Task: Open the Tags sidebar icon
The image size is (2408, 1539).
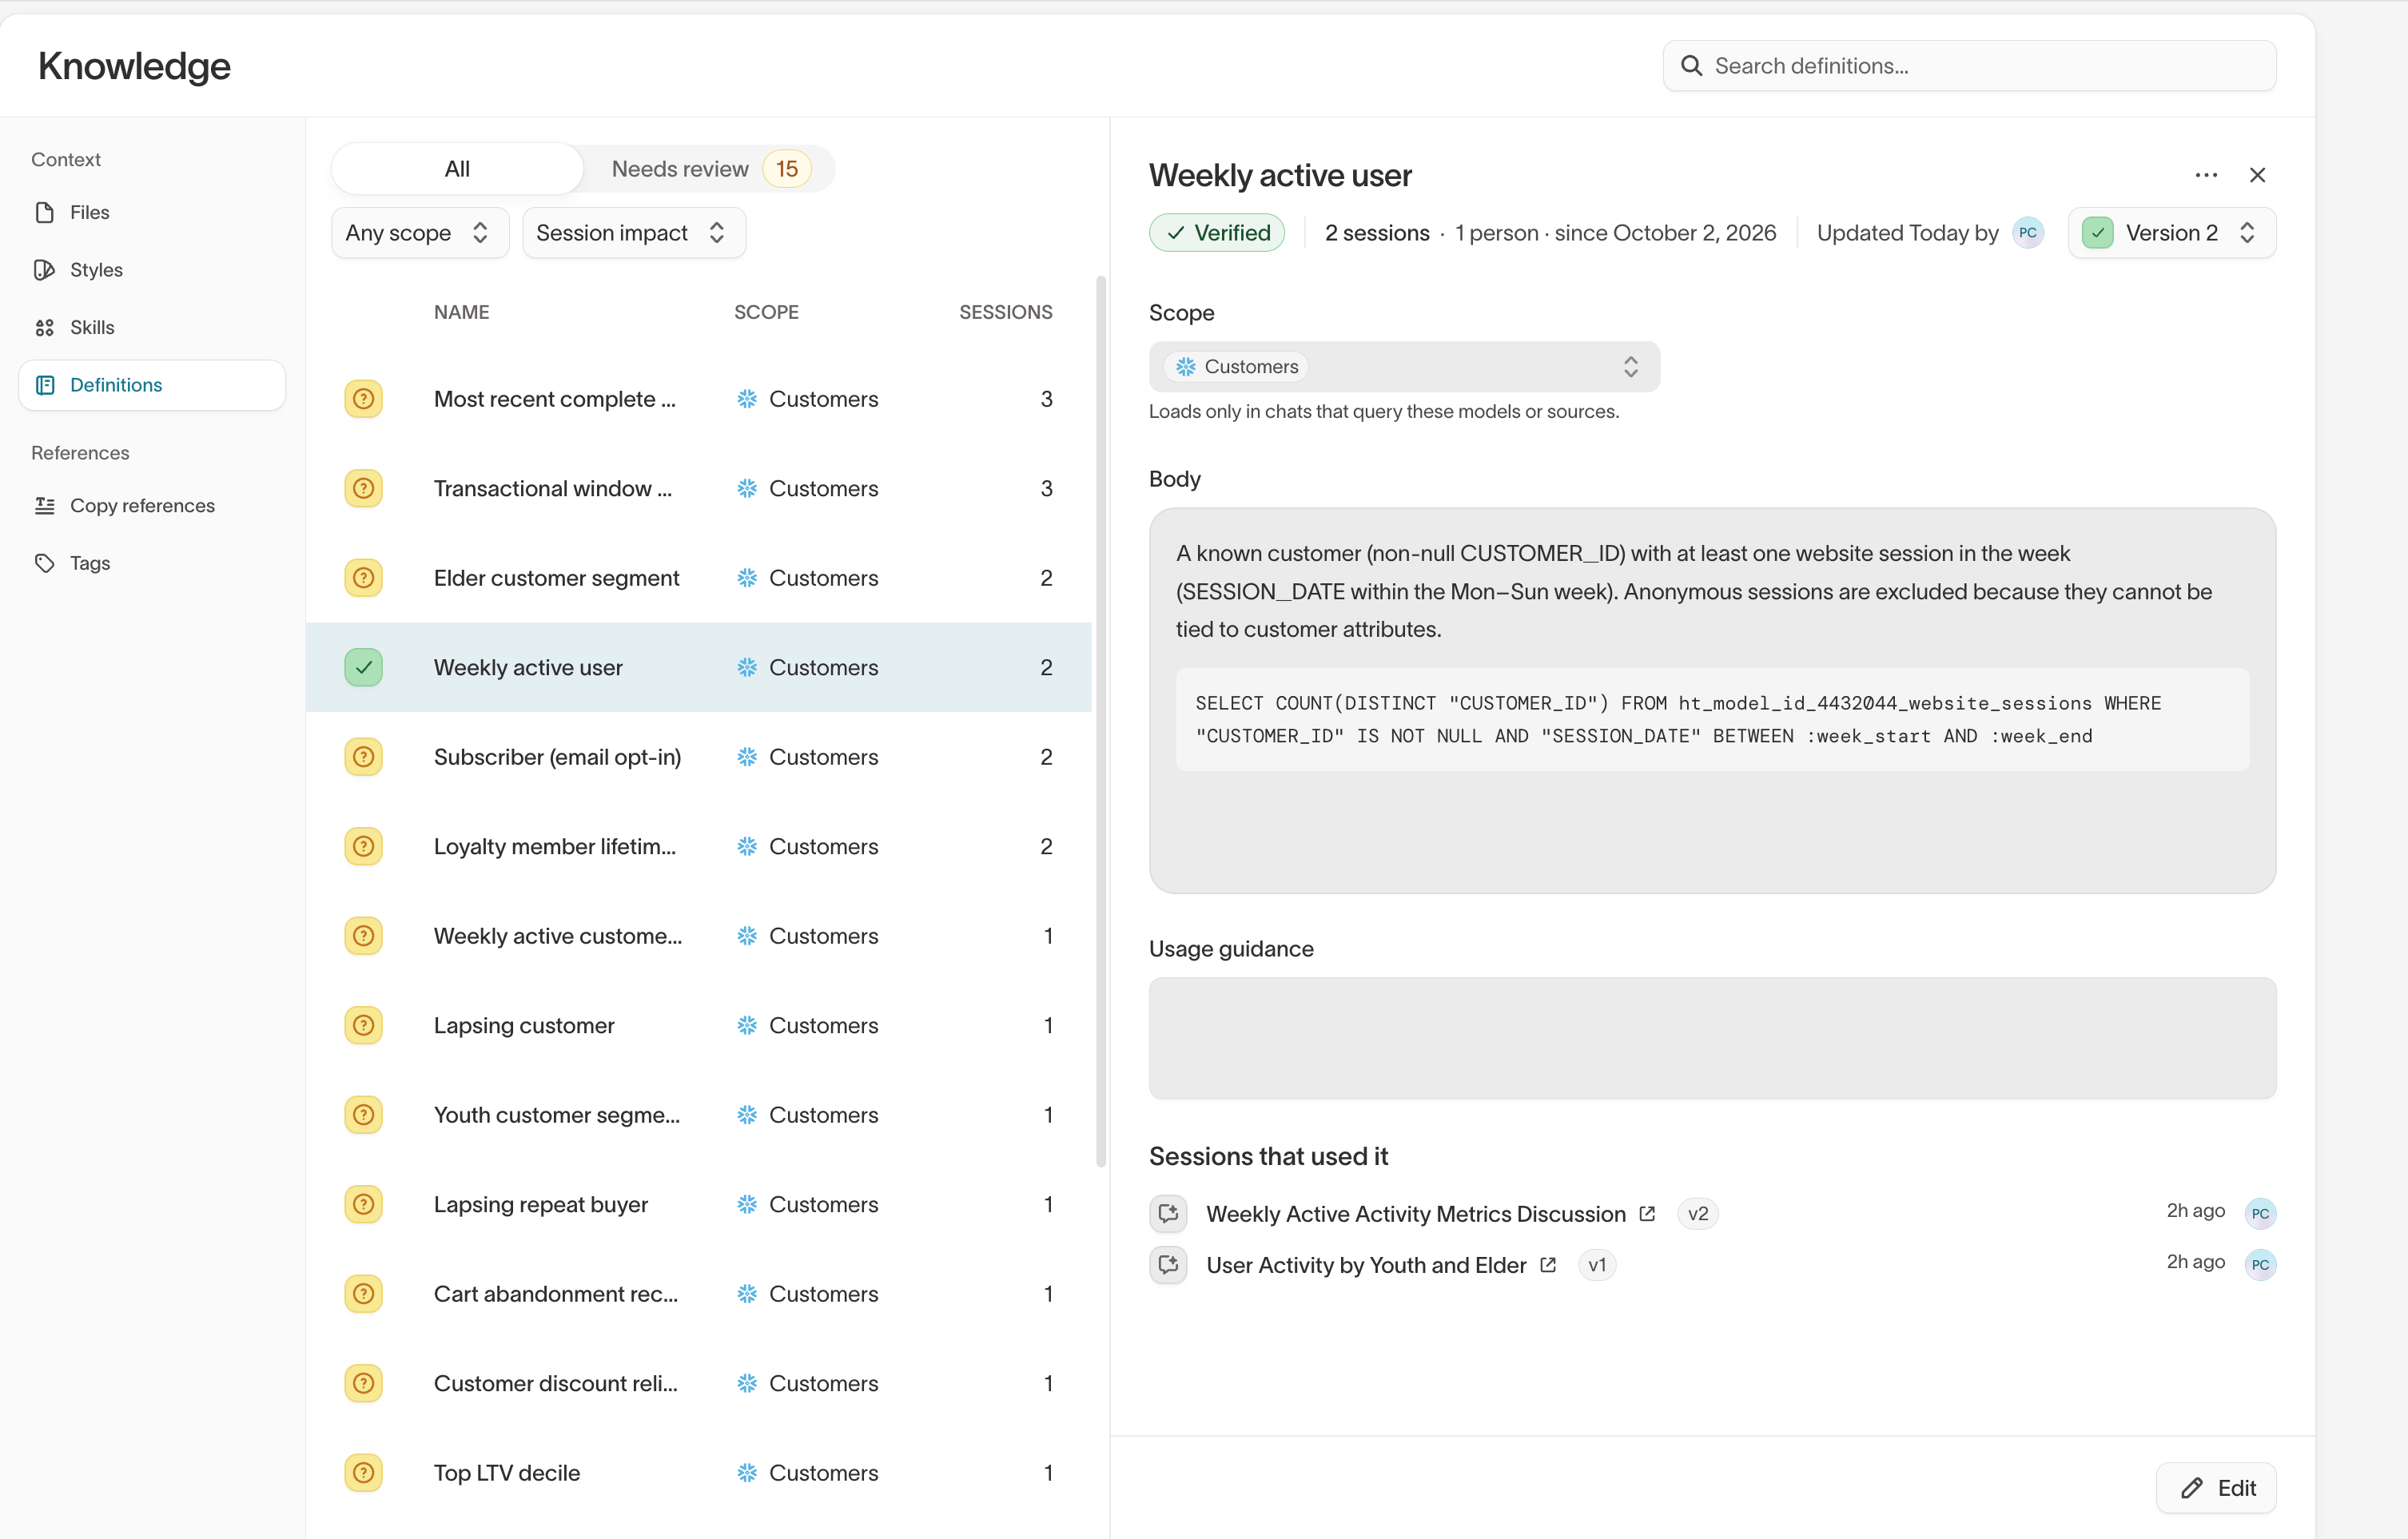Action: (x=45, y=563)
